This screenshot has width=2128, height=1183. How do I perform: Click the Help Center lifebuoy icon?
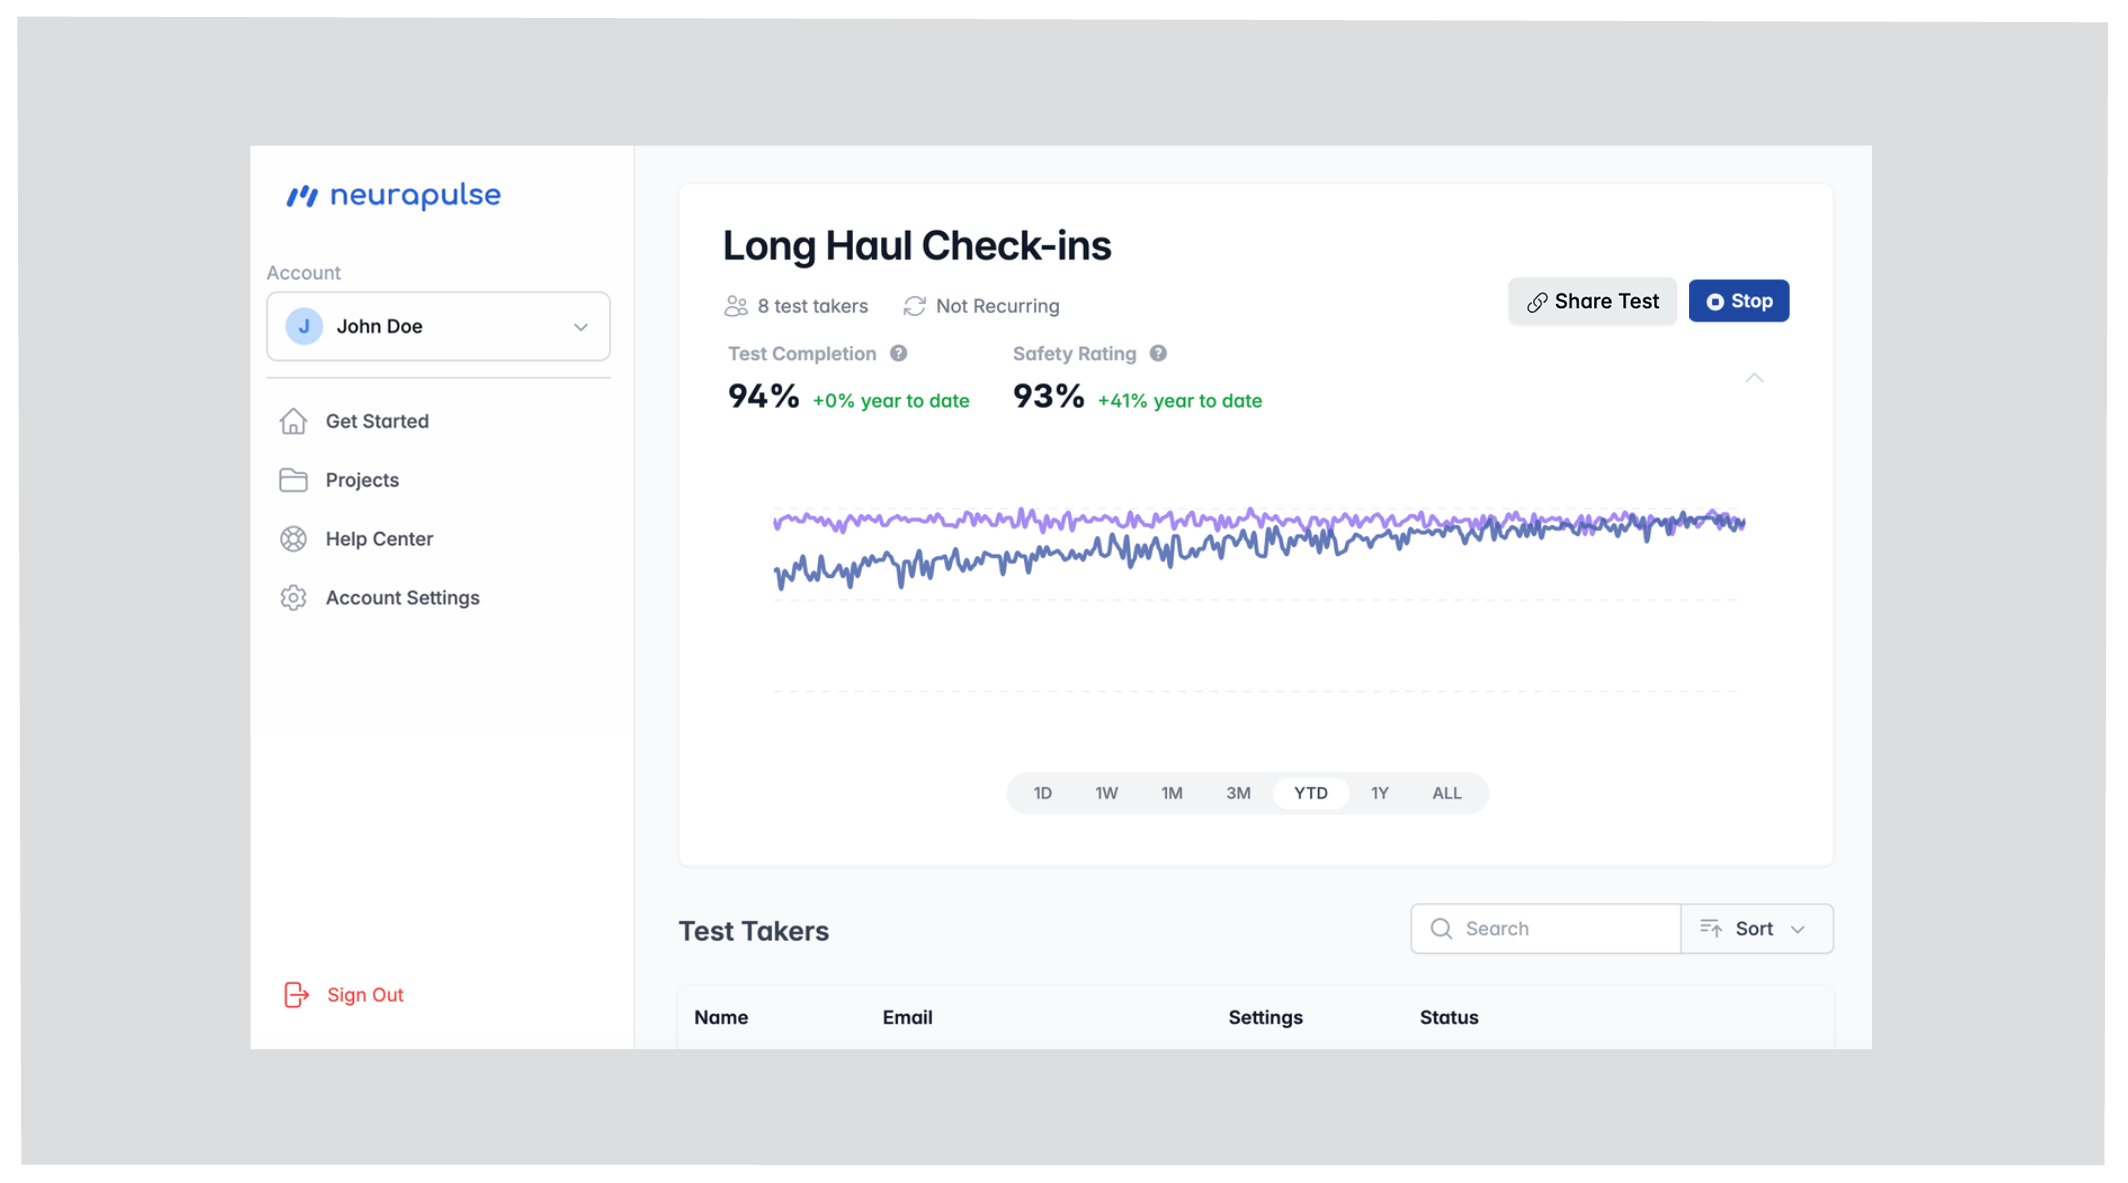point(293,539)
